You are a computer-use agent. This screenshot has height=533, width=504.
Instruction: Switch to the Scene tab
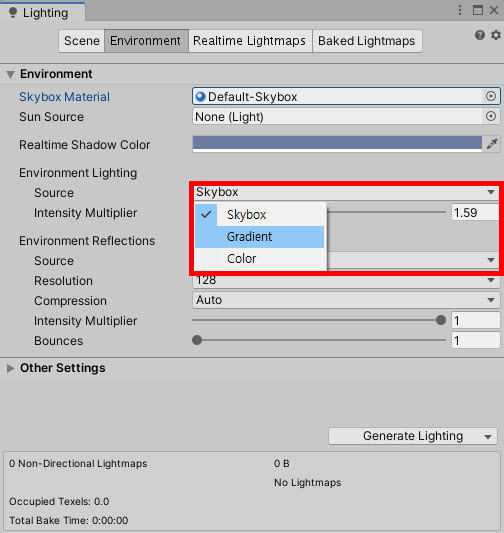tap(82, 41)
